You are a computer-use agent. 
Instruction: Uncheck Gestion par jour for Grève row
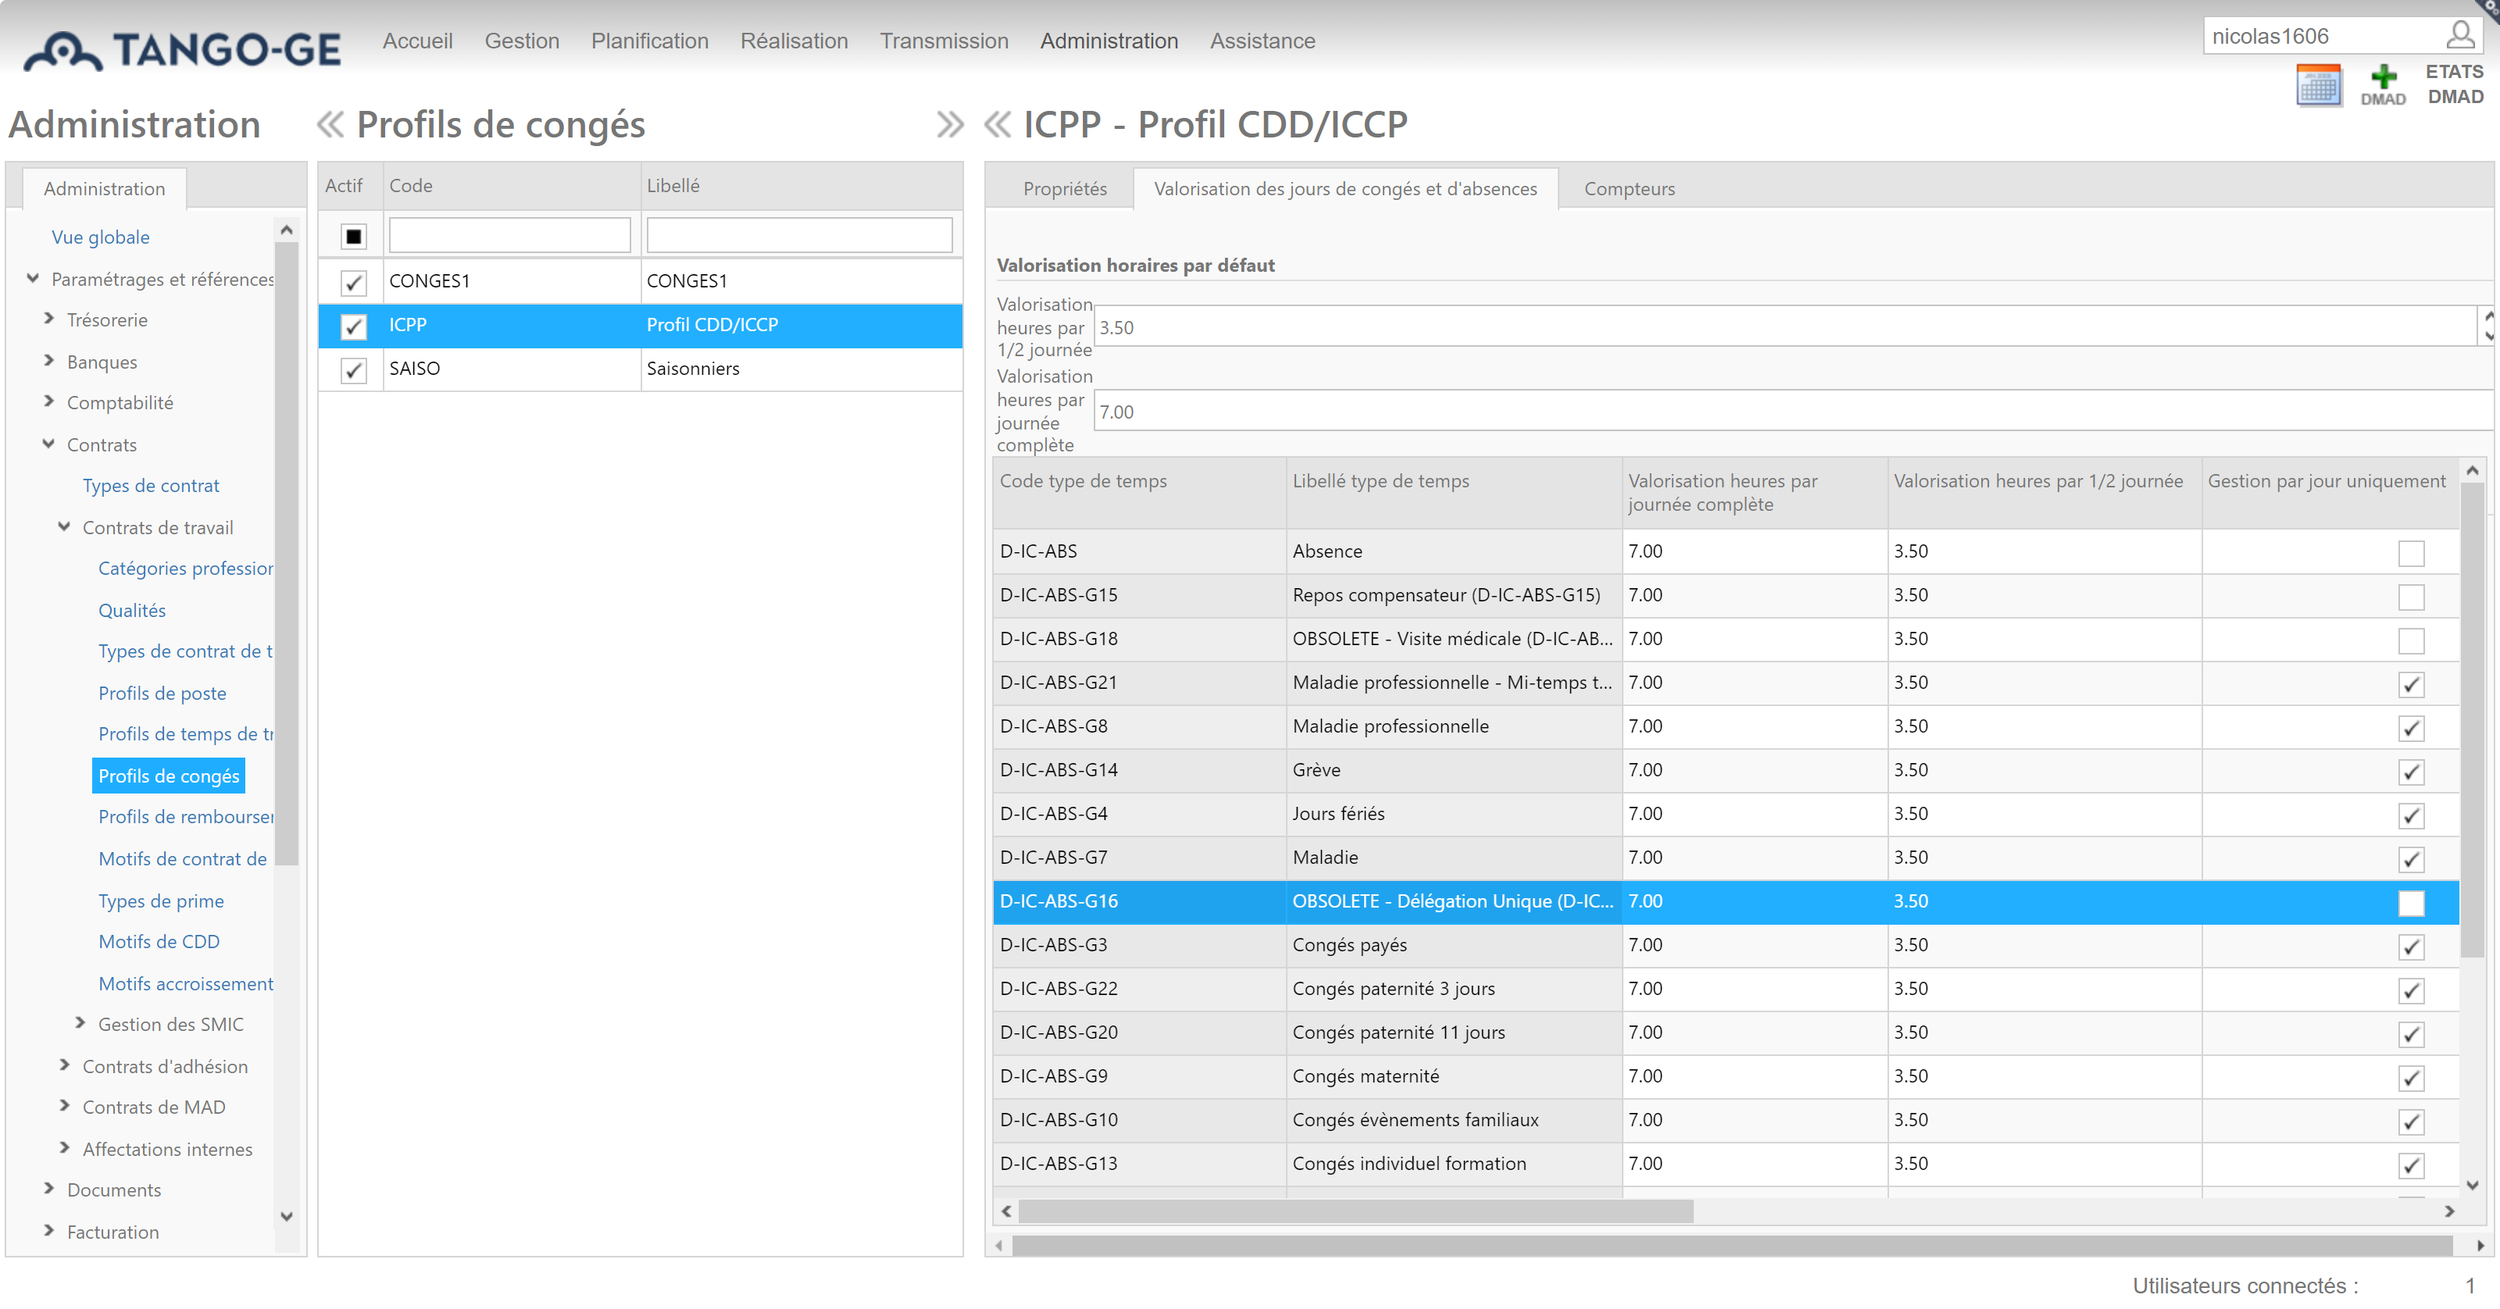(2411, 772)
